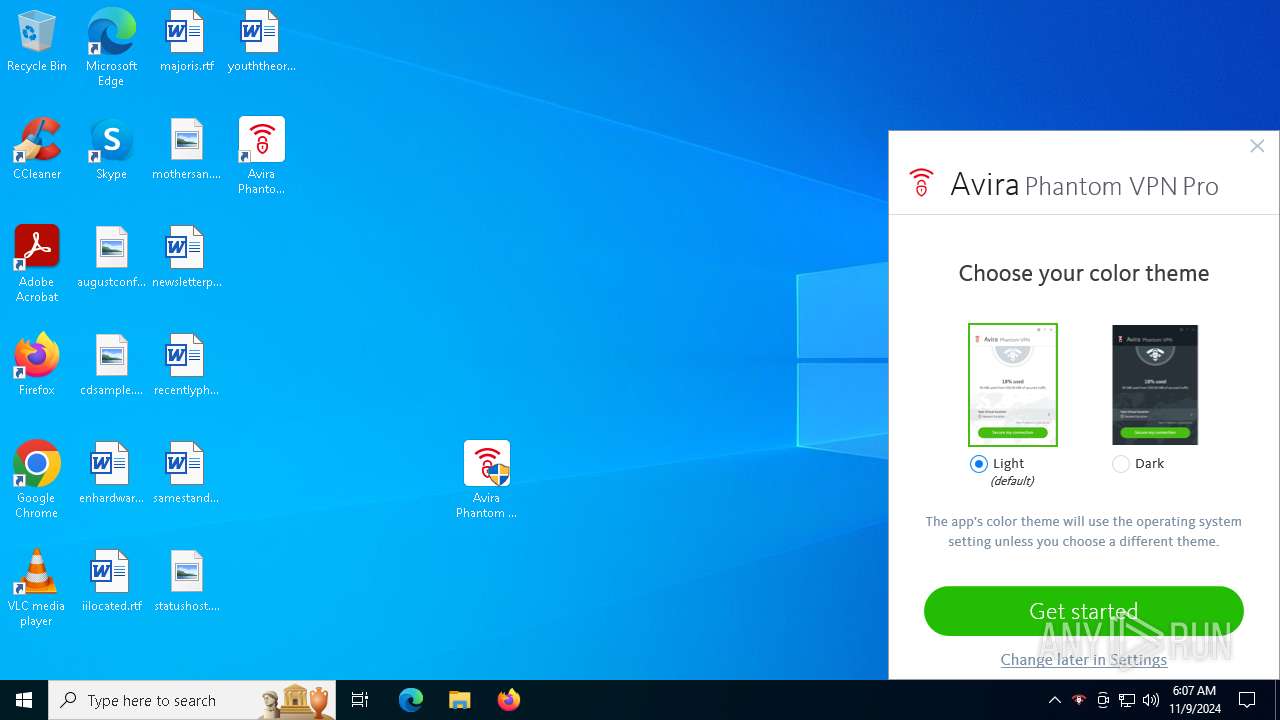Image resolution: width=1280 pixels, height=720 pixels.
Task: Open Adobe Acrobat desktop shortcut
Action: [x=37, y=264]
